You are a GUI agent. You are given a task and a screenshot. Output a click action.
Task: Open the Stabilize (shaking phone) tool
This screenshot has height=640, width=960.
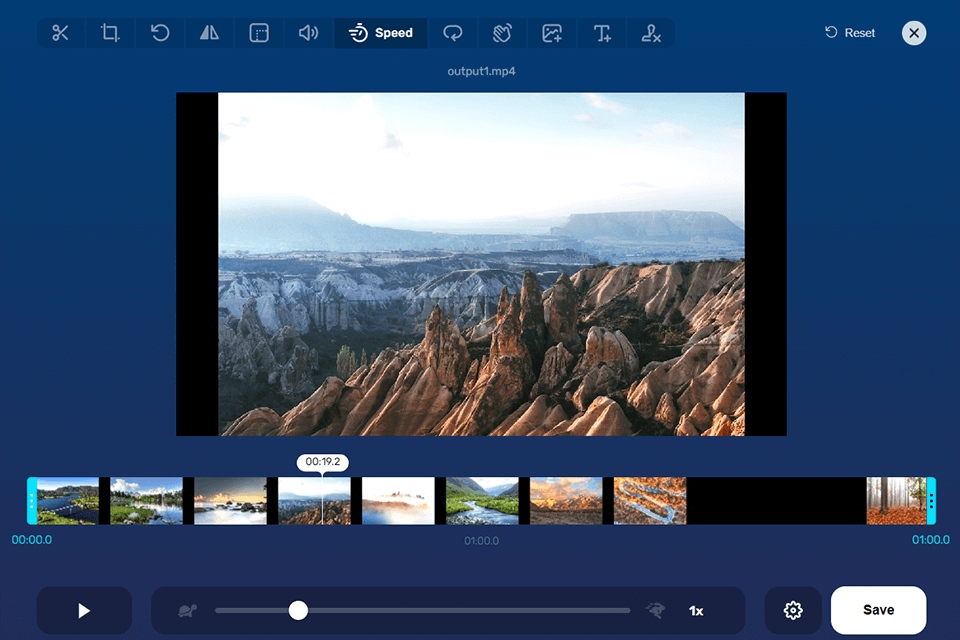502,33
